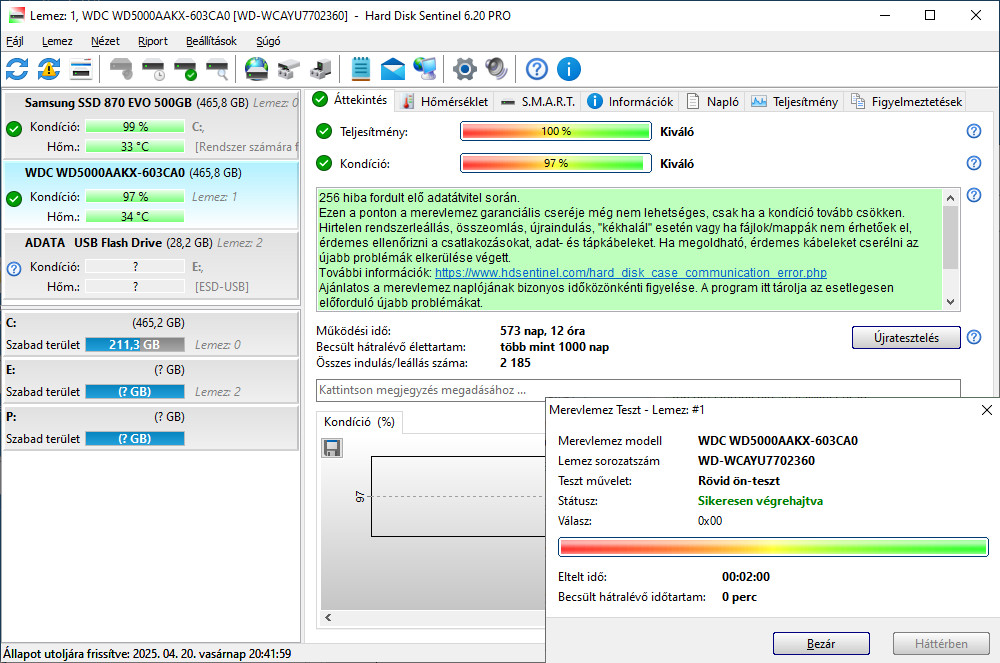Click the disk with clock icon
Image resolution: width=1000 pixels, height=663 pixels.
tap(153, 69)
